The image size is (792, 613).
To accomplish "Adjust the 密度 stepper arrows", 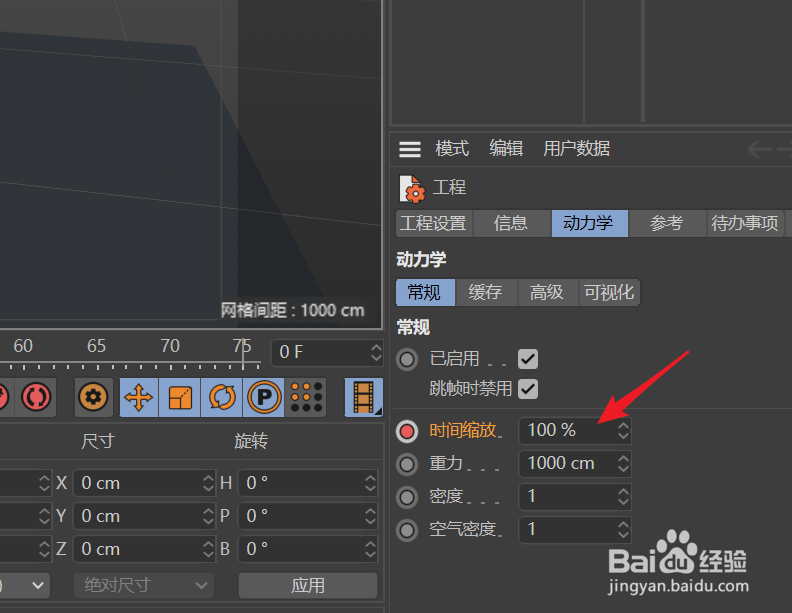I will tap(623, 497).
